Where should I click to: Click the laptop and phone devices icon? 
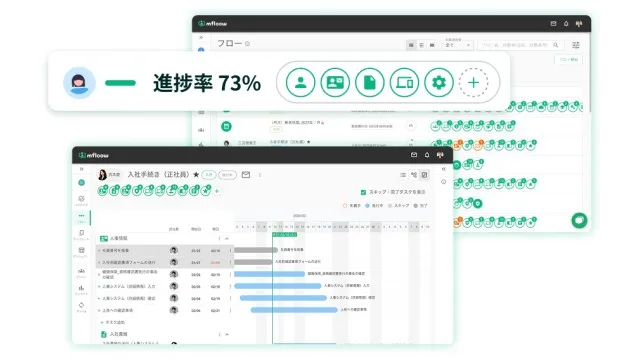click(x=404, y=82)
